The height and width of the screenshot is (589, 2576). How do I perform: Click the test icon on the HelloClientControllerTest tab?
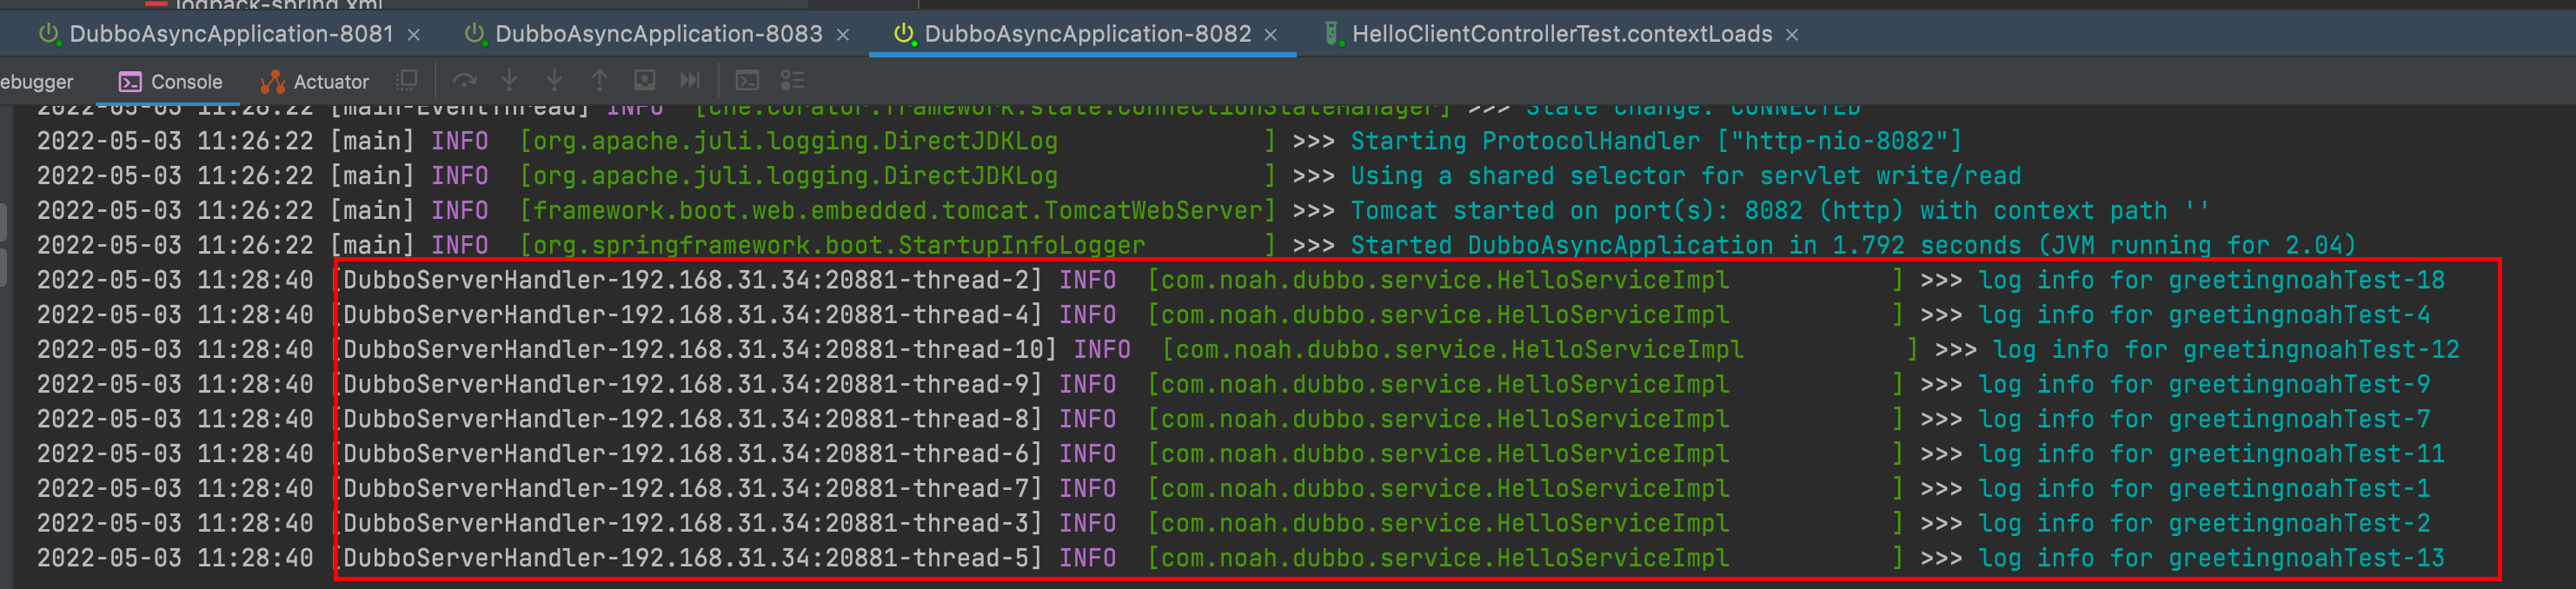coord(1332,34)
